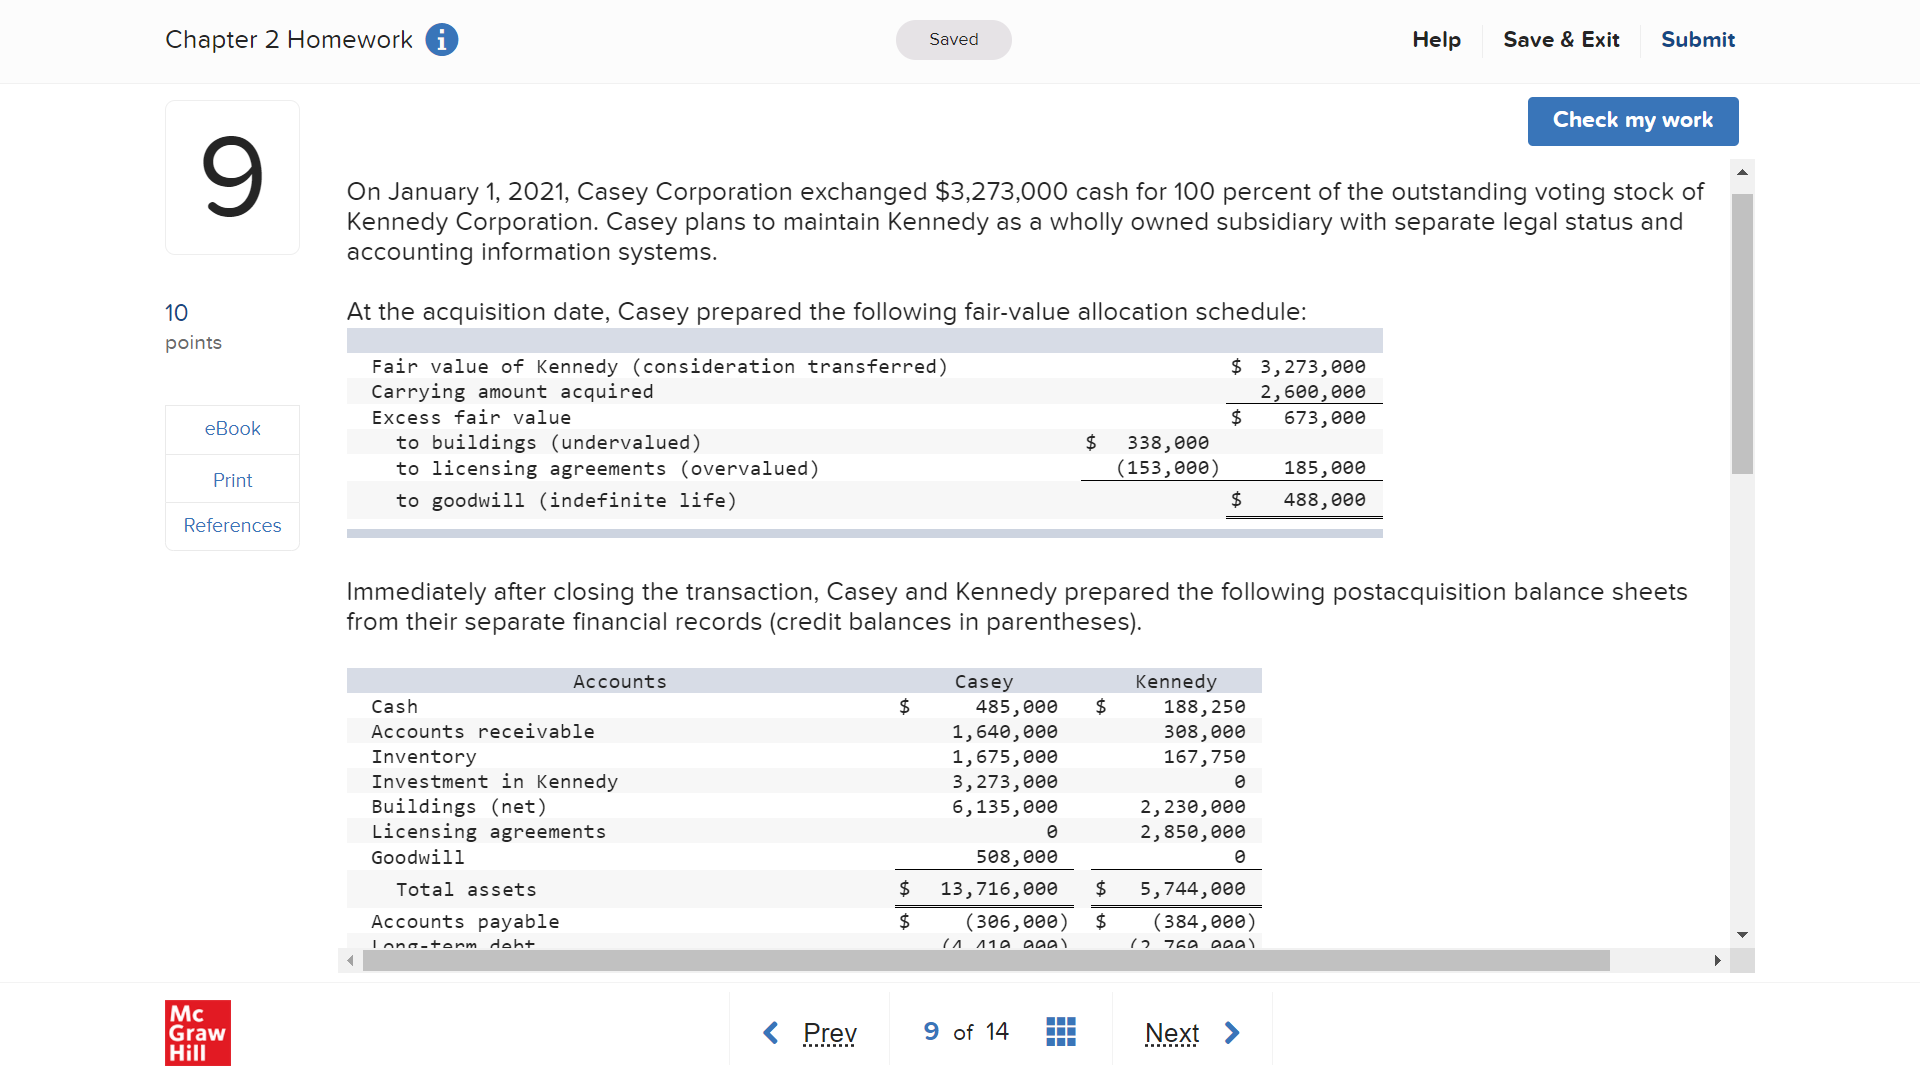Open the References link
This screenshot has height=1080, width=1920.
pyautogui.click(x=232, y=526)
